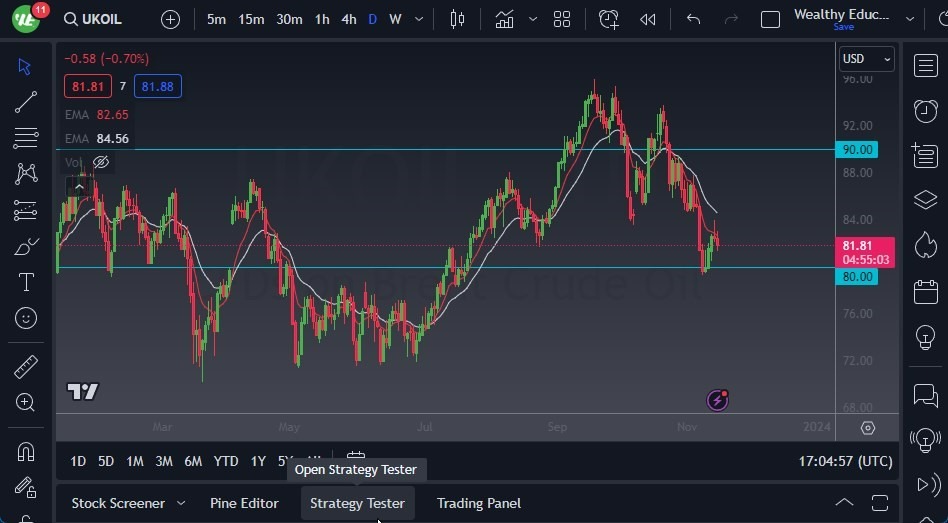This screenshot has height=523, width=948.
Task: Toggle lock all drawing tools
Action: pyautogui.click(x=26, y=488)
